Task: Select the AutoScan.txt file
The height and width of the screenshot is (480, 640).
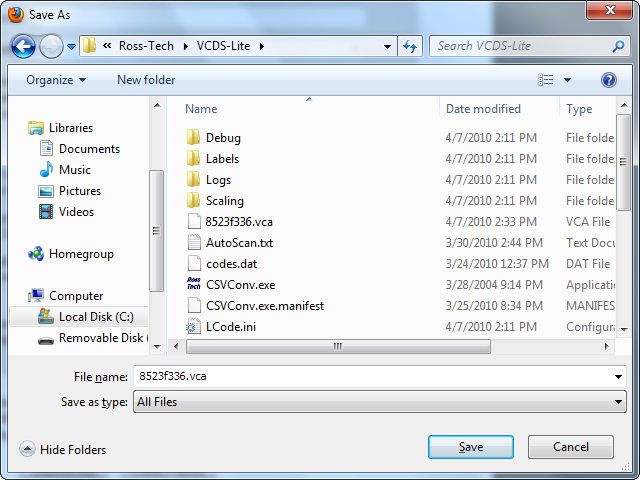Action: tap(239, 243)
